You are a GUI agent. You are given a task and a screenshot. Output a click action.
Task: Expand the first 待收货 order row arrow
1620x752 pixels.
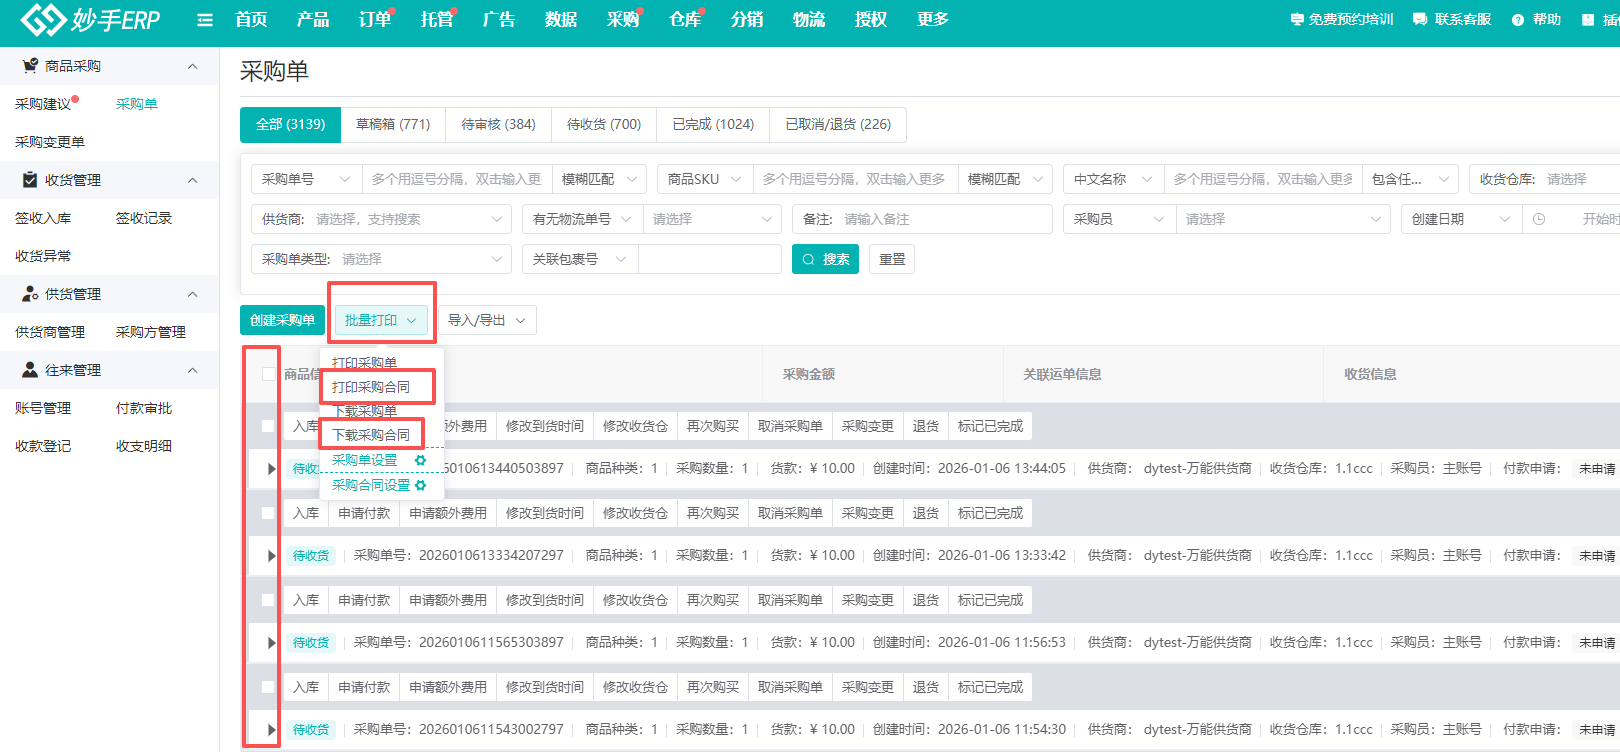point(271,468)
